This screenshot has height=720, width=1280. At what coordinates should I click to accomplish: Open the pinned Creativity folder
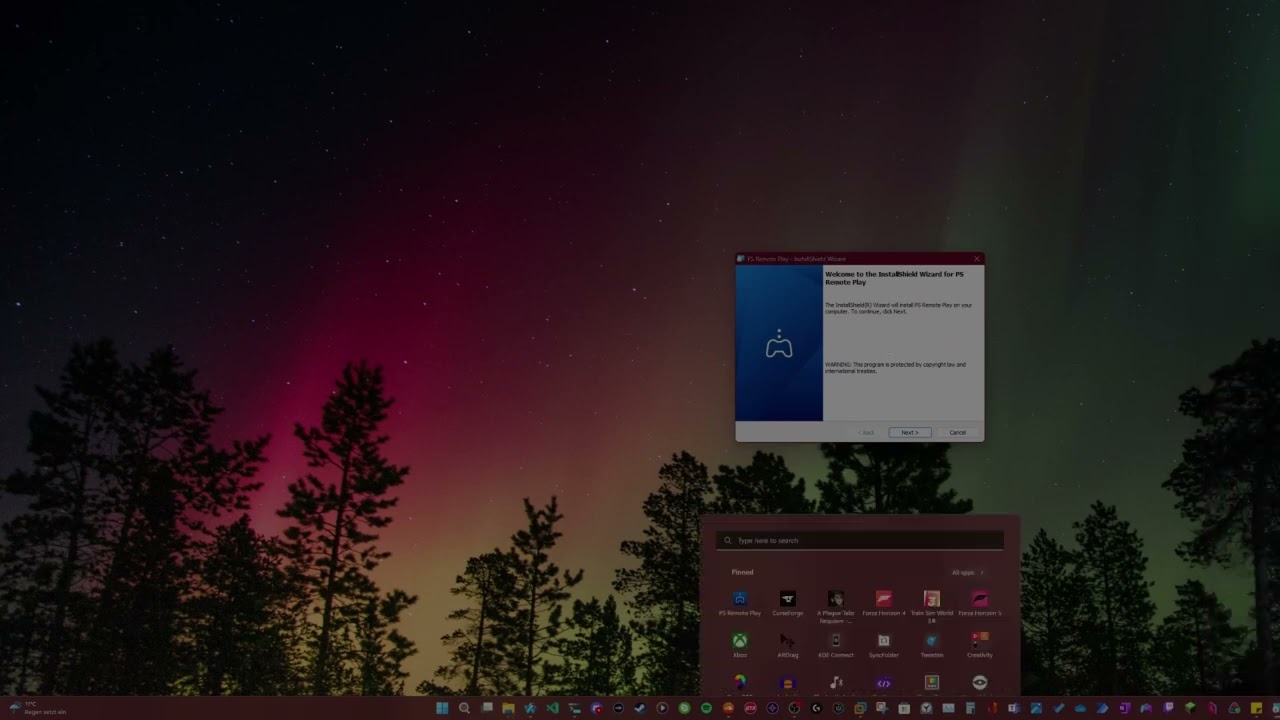point(980,645)
